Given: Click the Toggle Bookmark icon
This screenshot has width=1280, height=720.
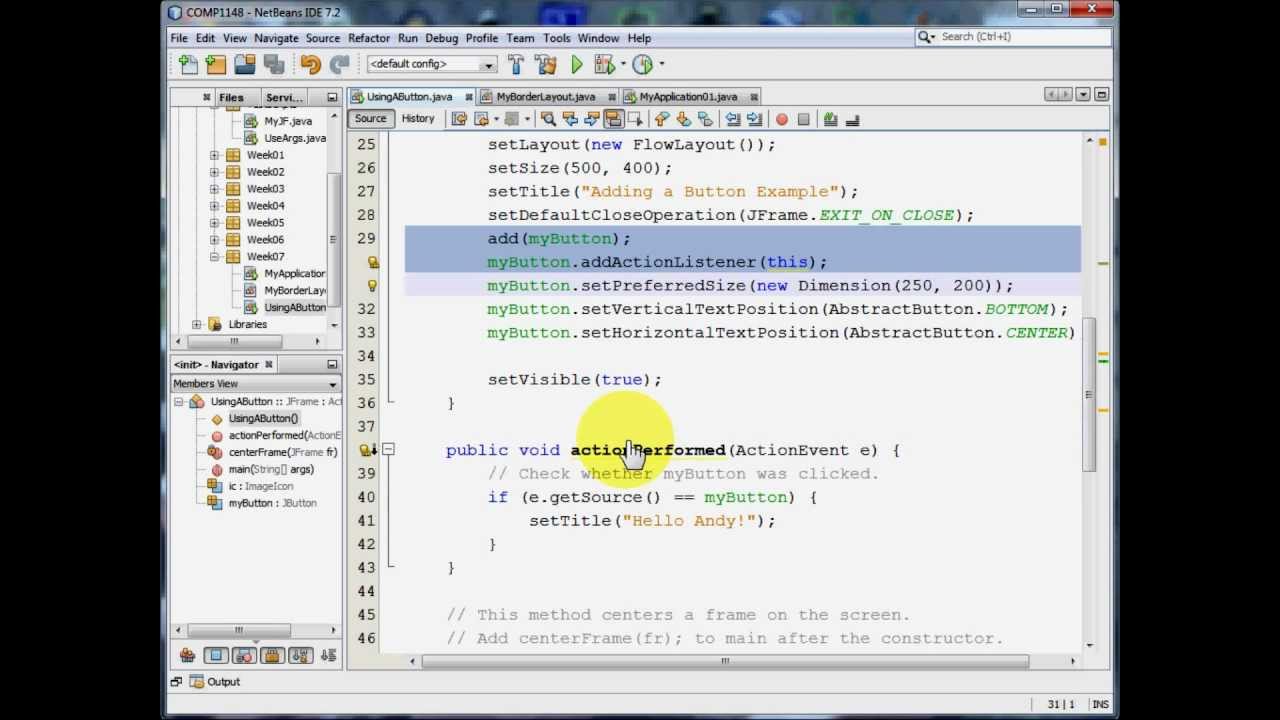Looking at the screenshot, I should (705, 120).
